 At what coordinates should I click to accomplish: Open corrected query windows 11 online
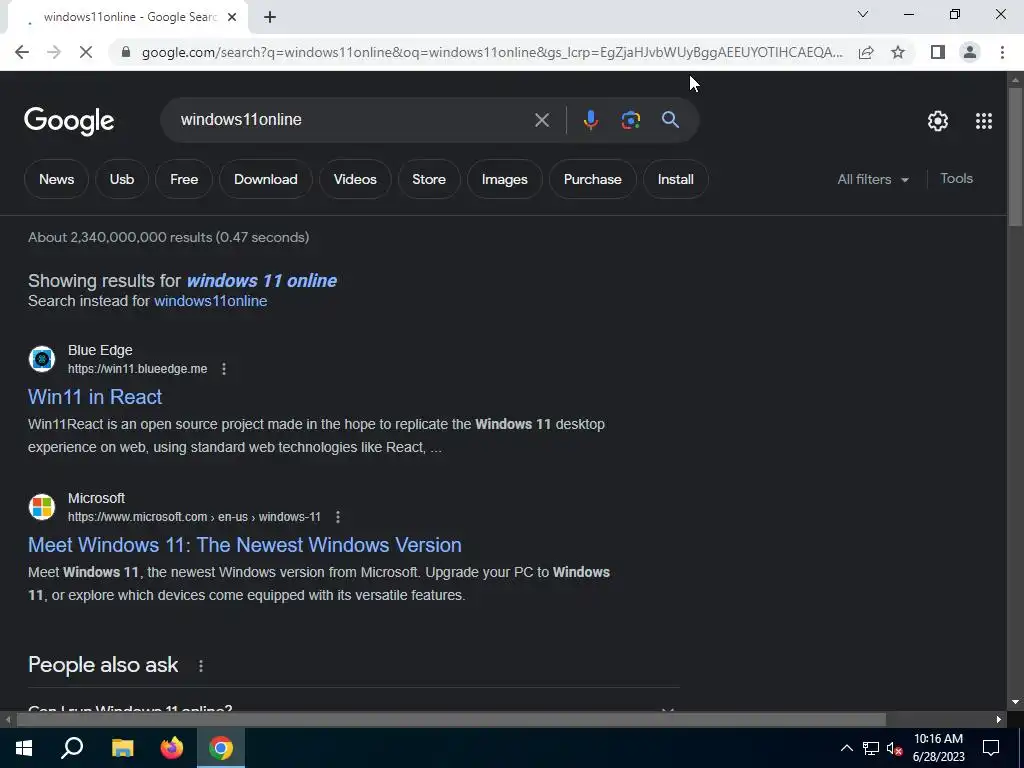(262, 280)
